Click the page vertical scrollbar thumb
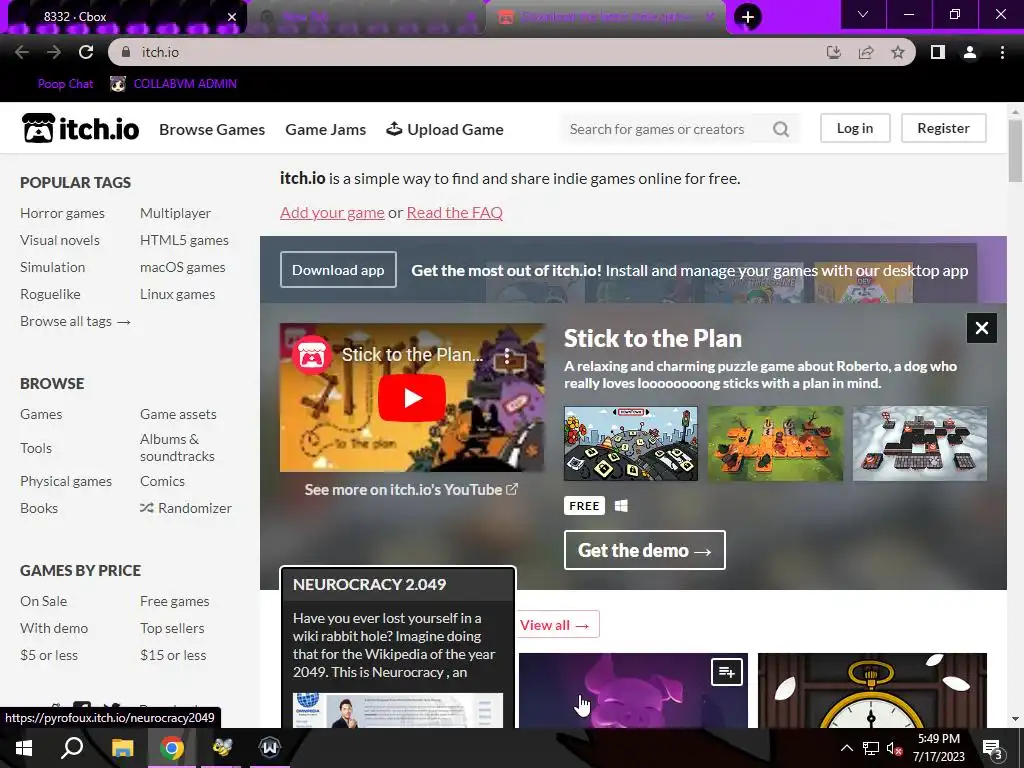Screen dimensions: 1024x768 (x=1015, y=150)
